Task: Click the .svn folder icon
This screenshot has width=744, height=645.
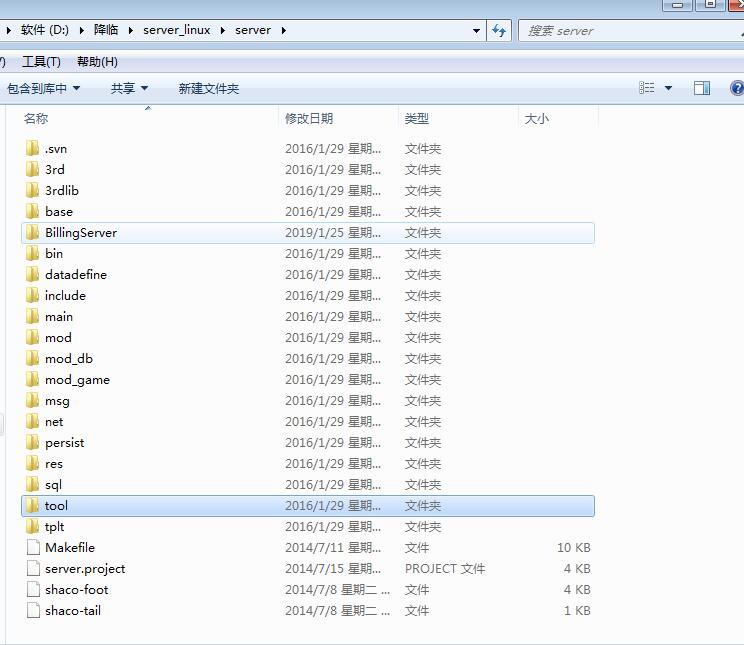Action: point(33,148)
